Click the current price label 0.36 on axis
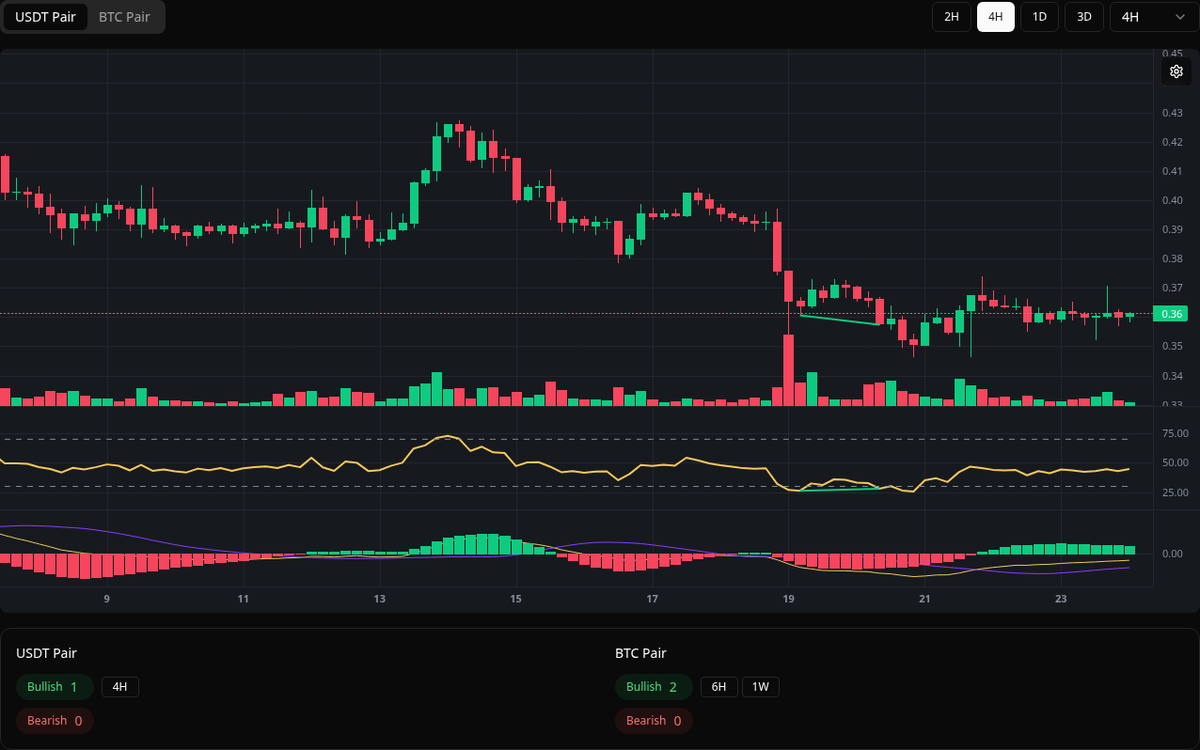 1169,313
